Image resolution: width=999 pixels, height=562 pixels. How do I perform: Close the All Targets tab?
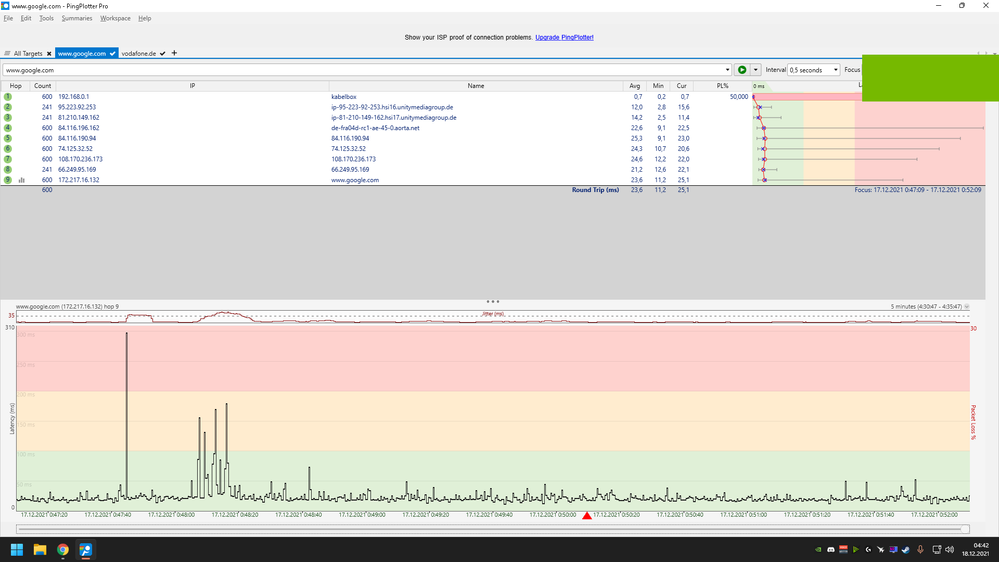[x=48, y=54]
